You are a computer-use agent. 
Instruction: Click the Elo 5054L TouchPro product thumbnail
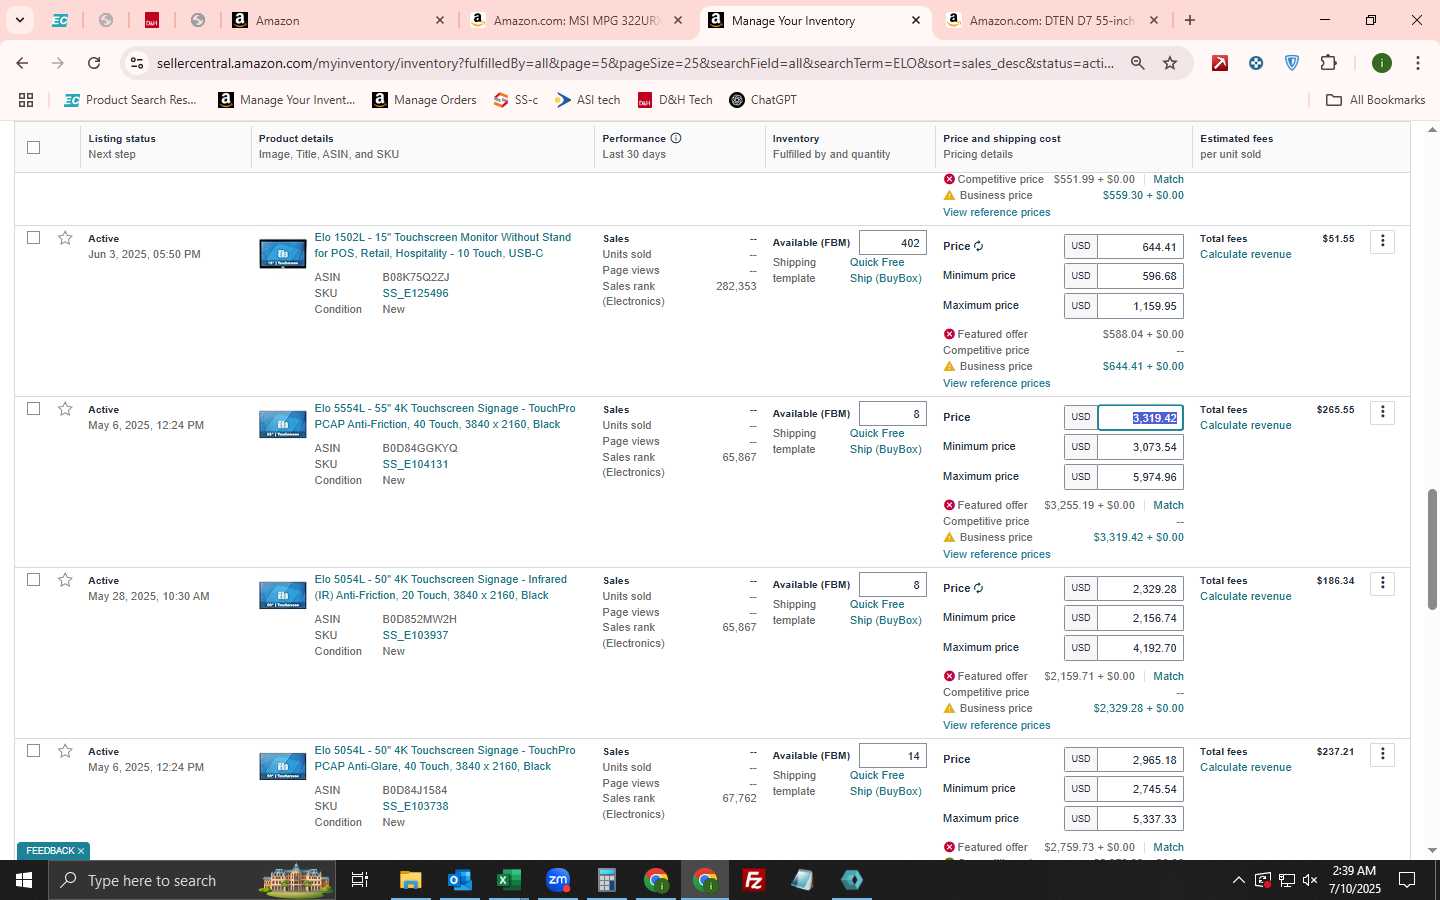click(283, 767)
